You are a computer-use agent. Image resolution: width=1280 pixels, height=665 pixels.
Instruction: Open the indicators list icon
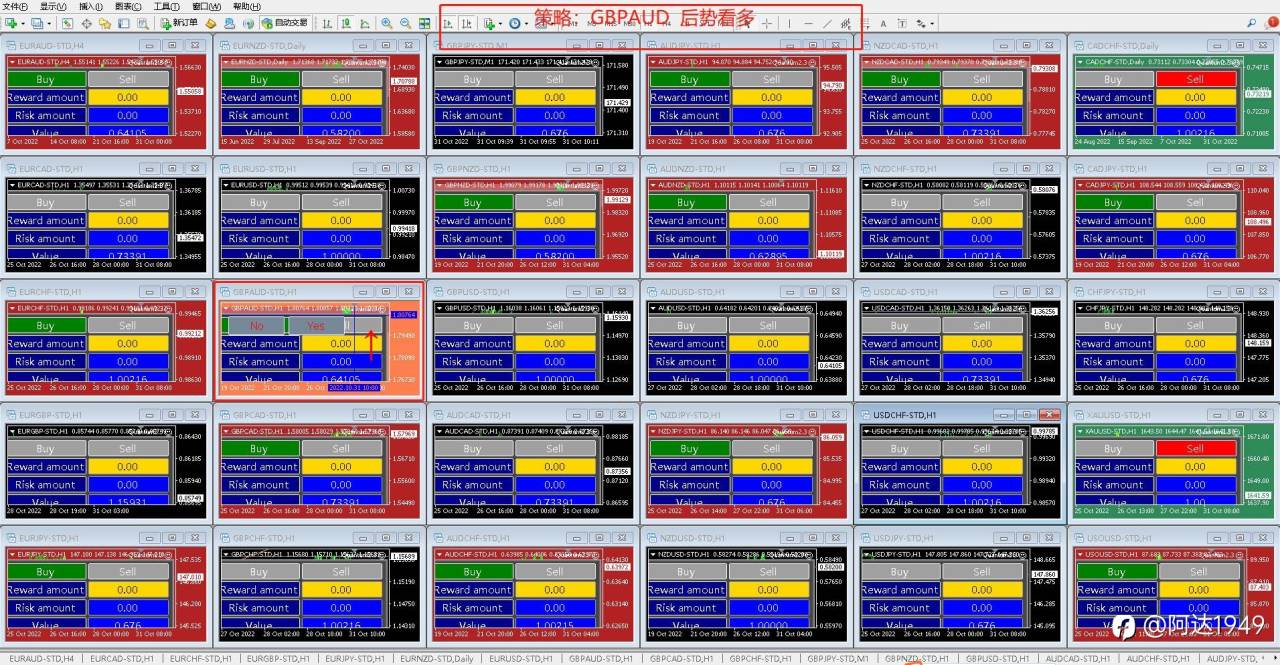489,22
